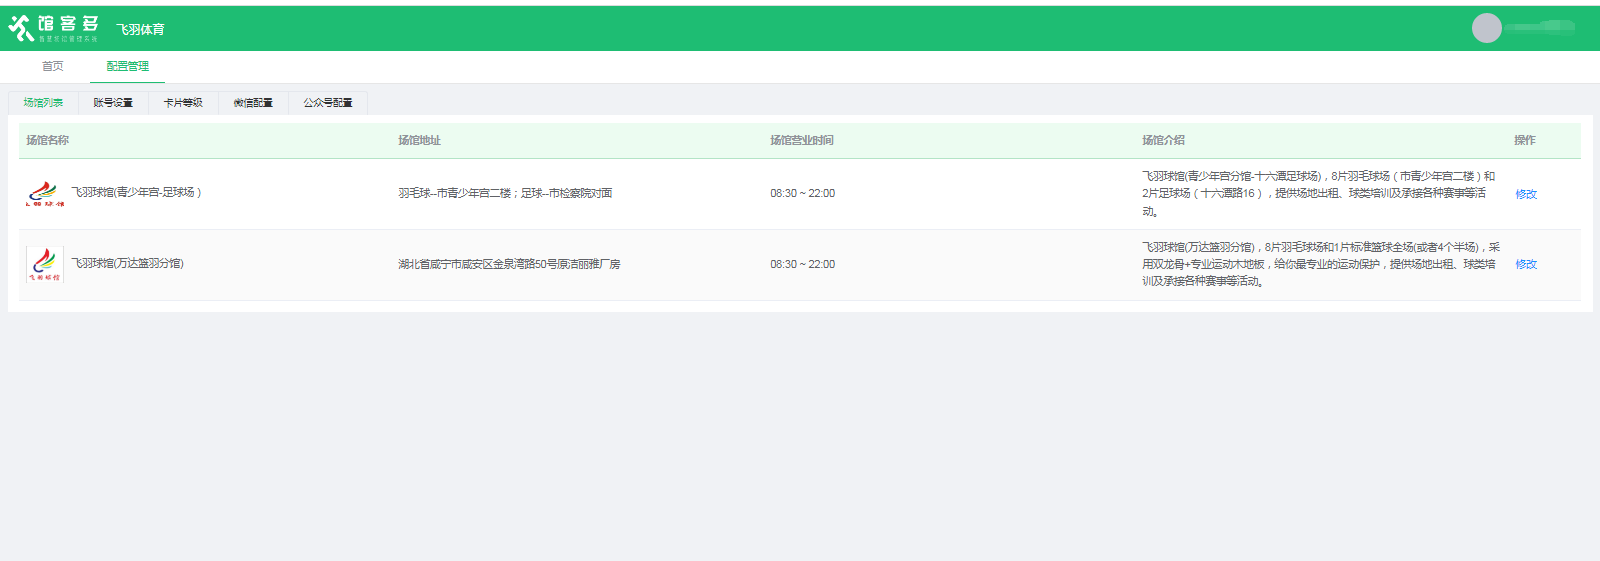Screen dimensions: 1600x561
Task: Click 修改 for 飞羽球馆(青少年宫-足球场)
Action: 1525,194
